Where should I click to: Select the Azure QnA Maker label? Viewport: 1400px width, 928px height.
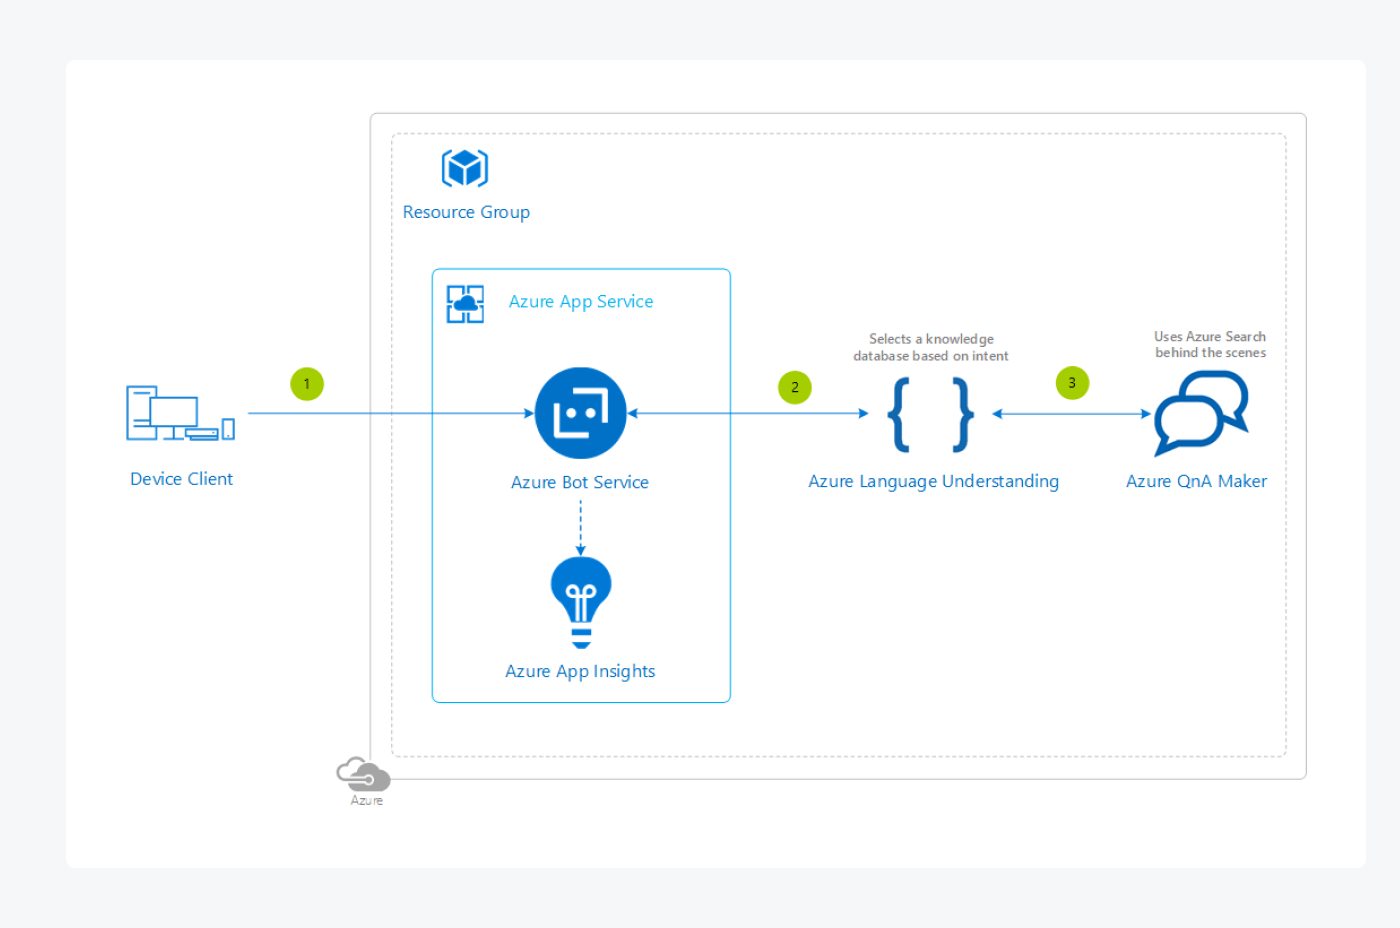(x=1196, y=481)
